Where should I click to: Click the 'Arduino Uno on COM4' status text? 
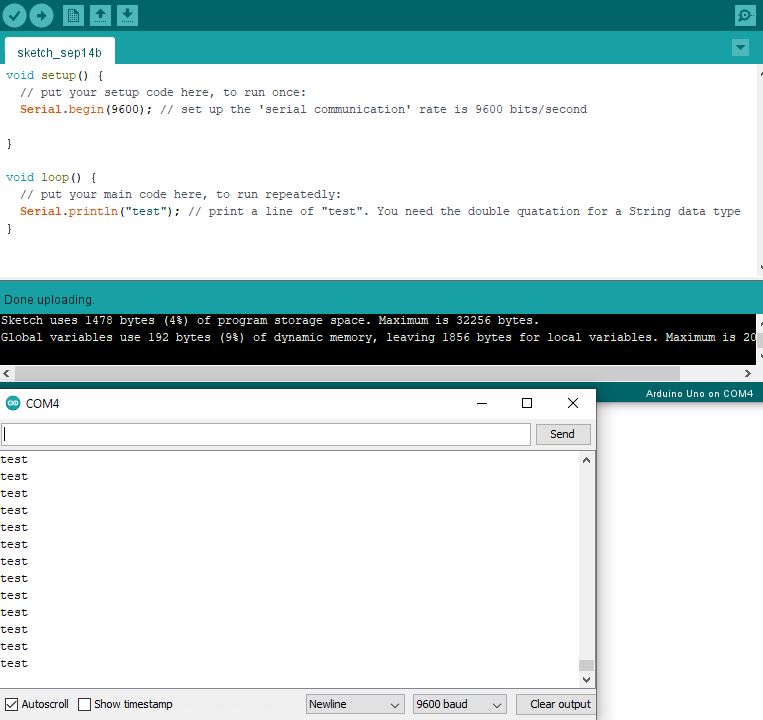[699, 394]
